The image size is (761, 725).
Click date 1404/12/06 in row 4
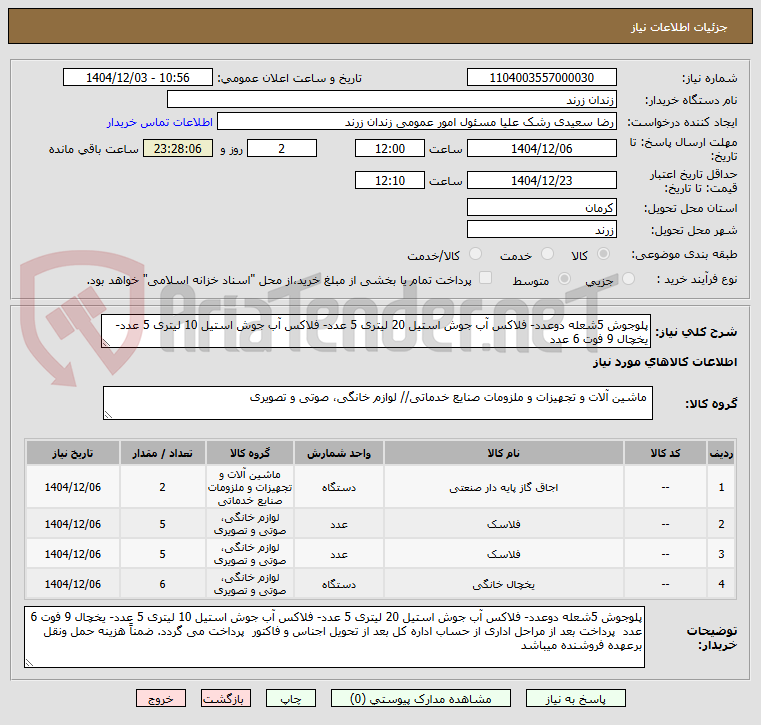pyautogui.click(x=73, y=584)
